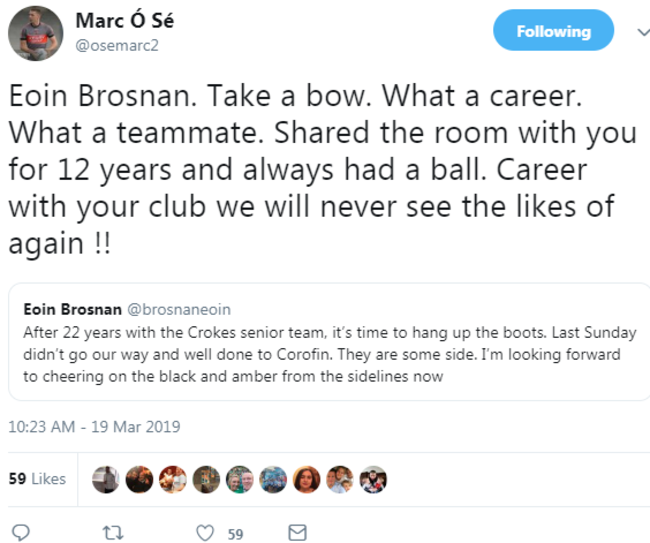The height and width of the screenshot is (543, 650).
Task: Like the tweet with the heart icon
Action: click(205, 532)
